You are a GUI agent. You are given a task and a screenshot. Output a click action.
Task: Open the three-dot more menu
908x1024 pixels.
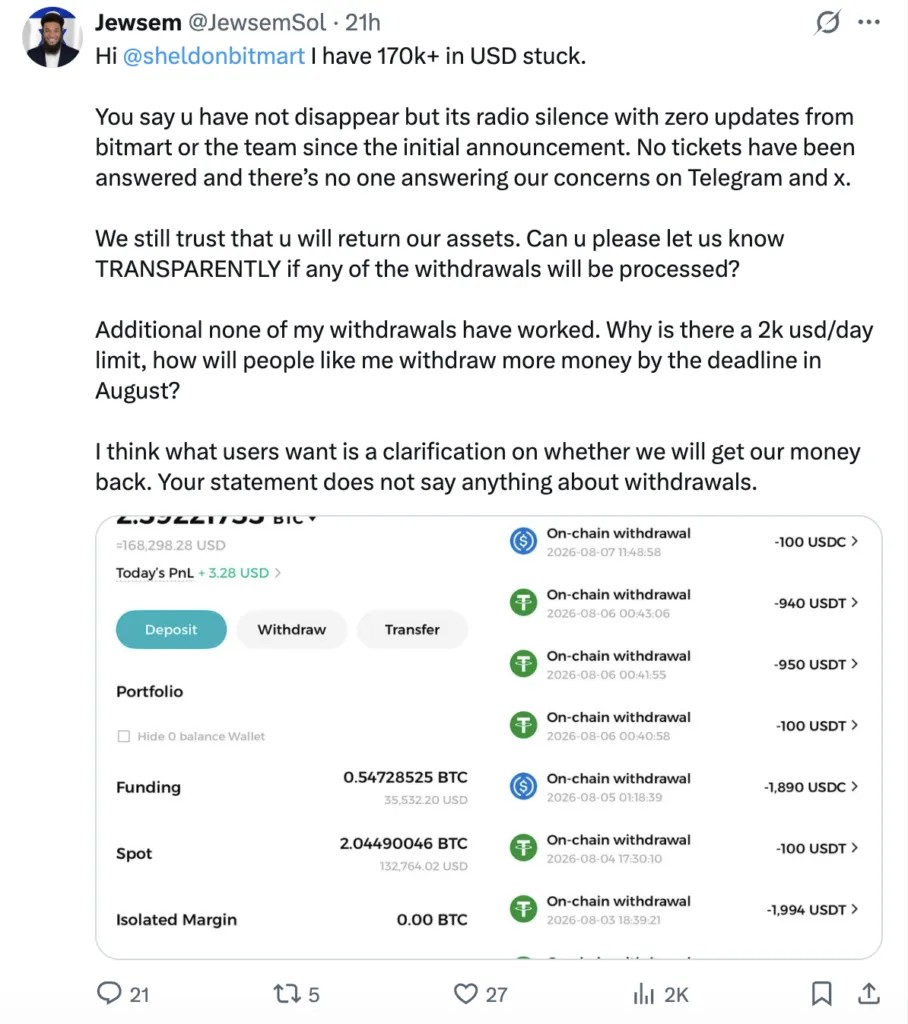pyautogui.click(x=869, y=22)
